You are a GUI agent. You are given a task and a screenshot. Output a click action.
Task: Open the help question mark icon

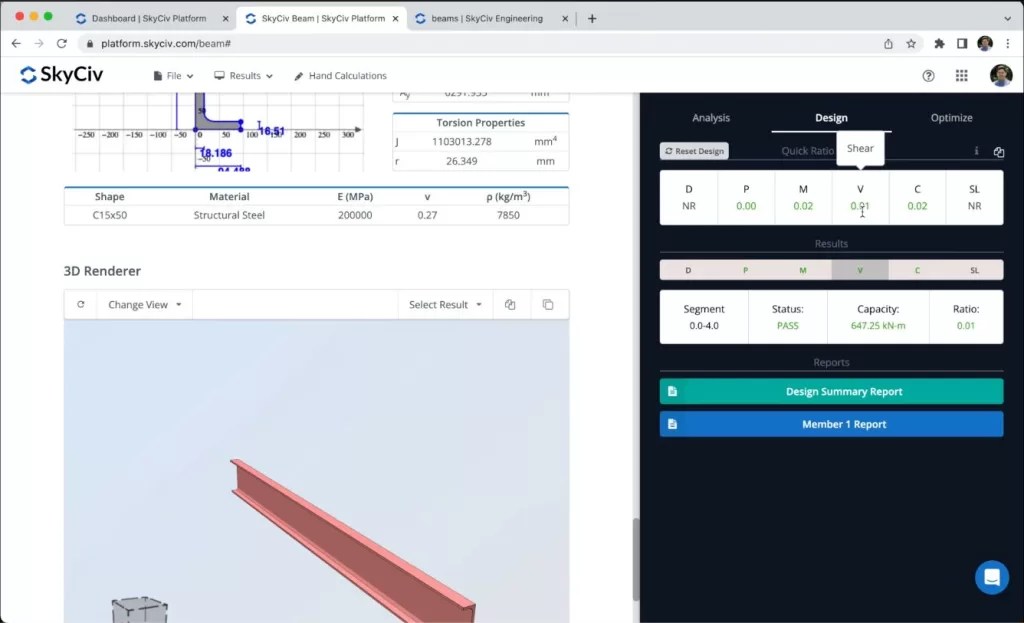click(x=928, y=76)
